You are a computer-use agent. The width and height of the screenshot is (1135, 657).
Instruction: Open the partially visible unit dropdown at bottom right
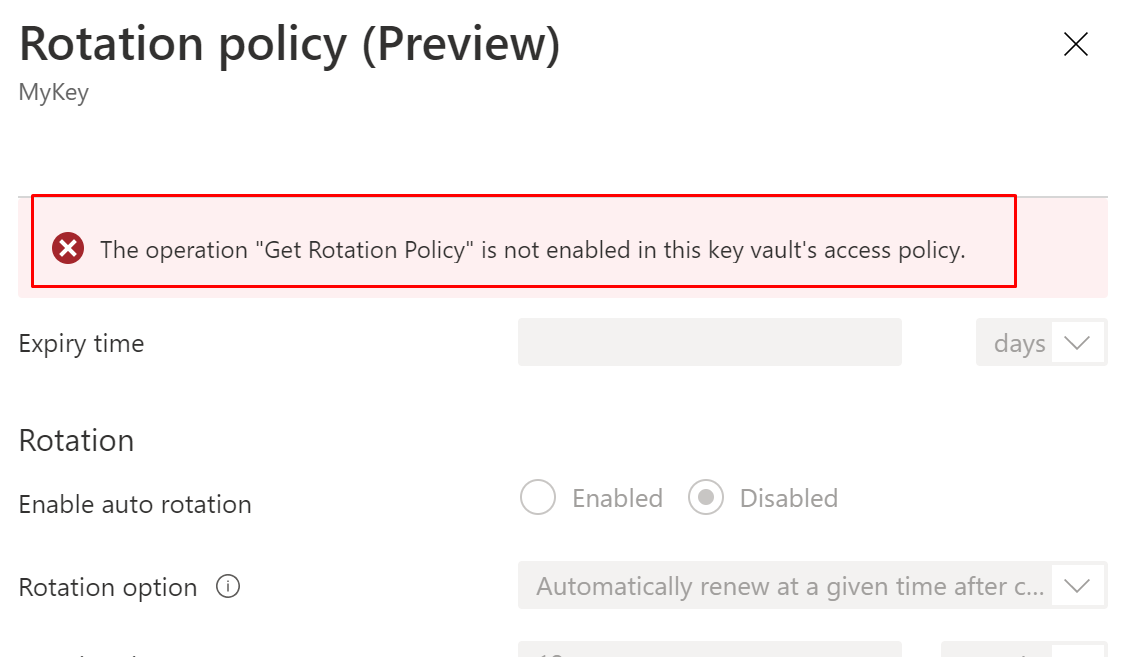click(x=1022, y=650)
